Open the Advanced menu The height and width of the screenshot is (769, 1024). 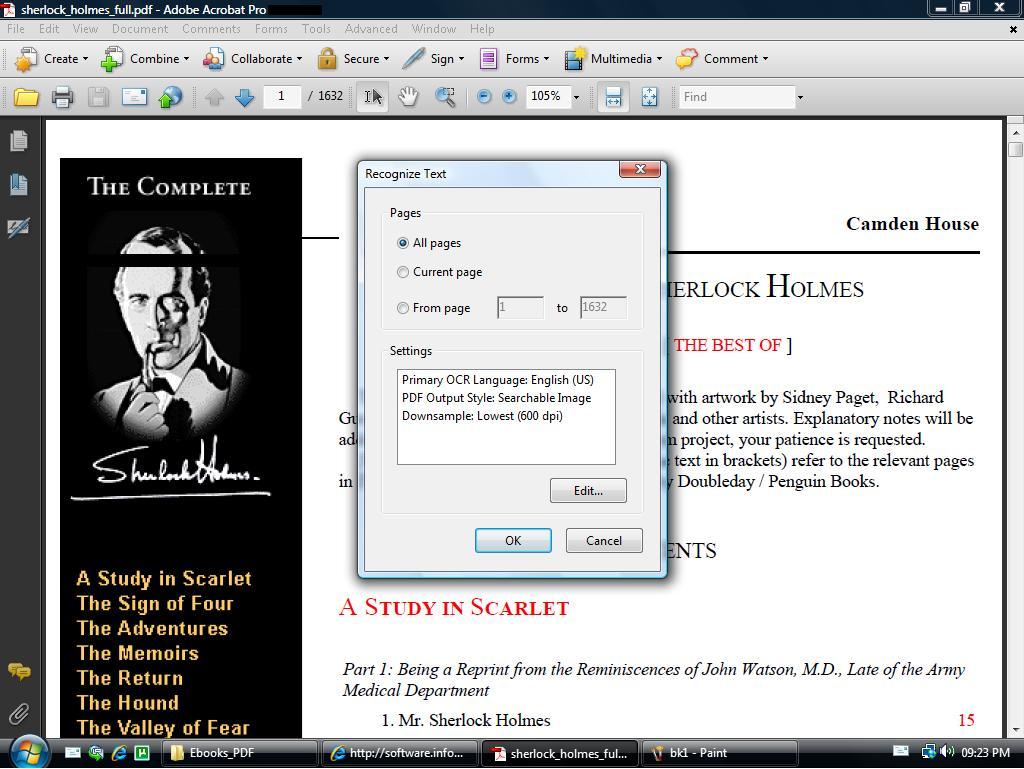pyautogui.click(x=370, y=29)
